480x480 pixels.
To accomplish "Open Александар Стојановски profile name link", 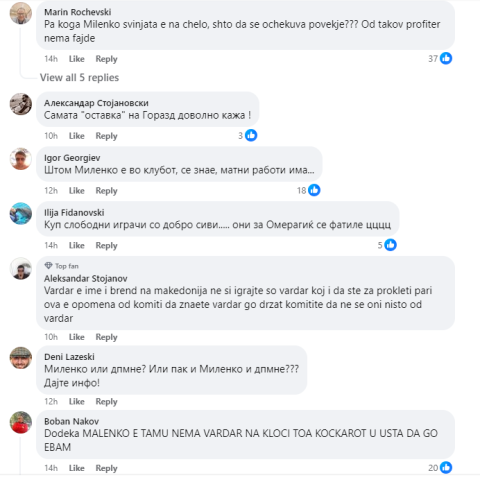I will [96, 103].
